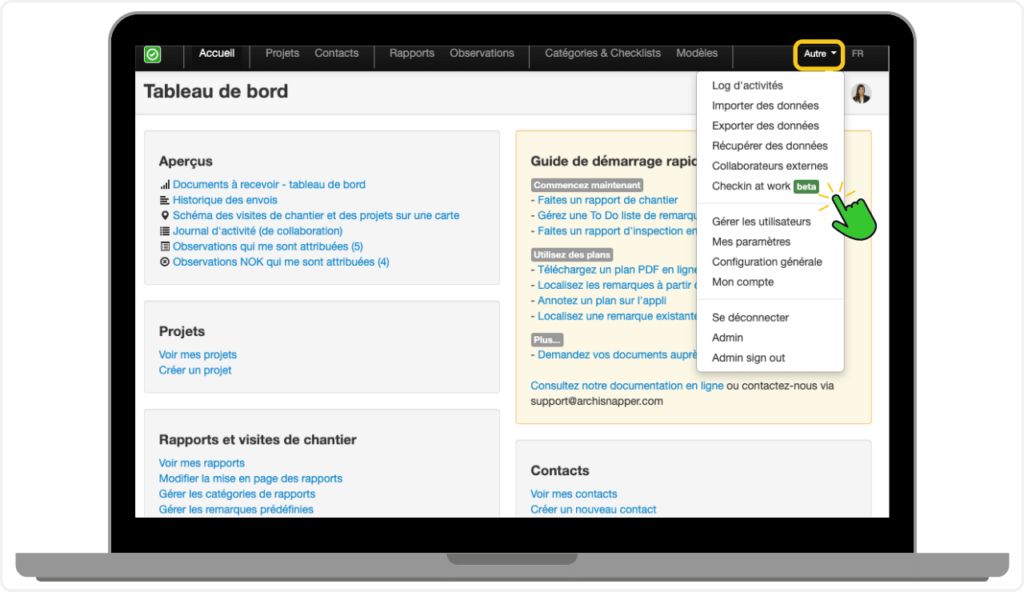This screenshot has height=592, width=1024.
Task: Select Exporter des données
Action: coord(765,125)
